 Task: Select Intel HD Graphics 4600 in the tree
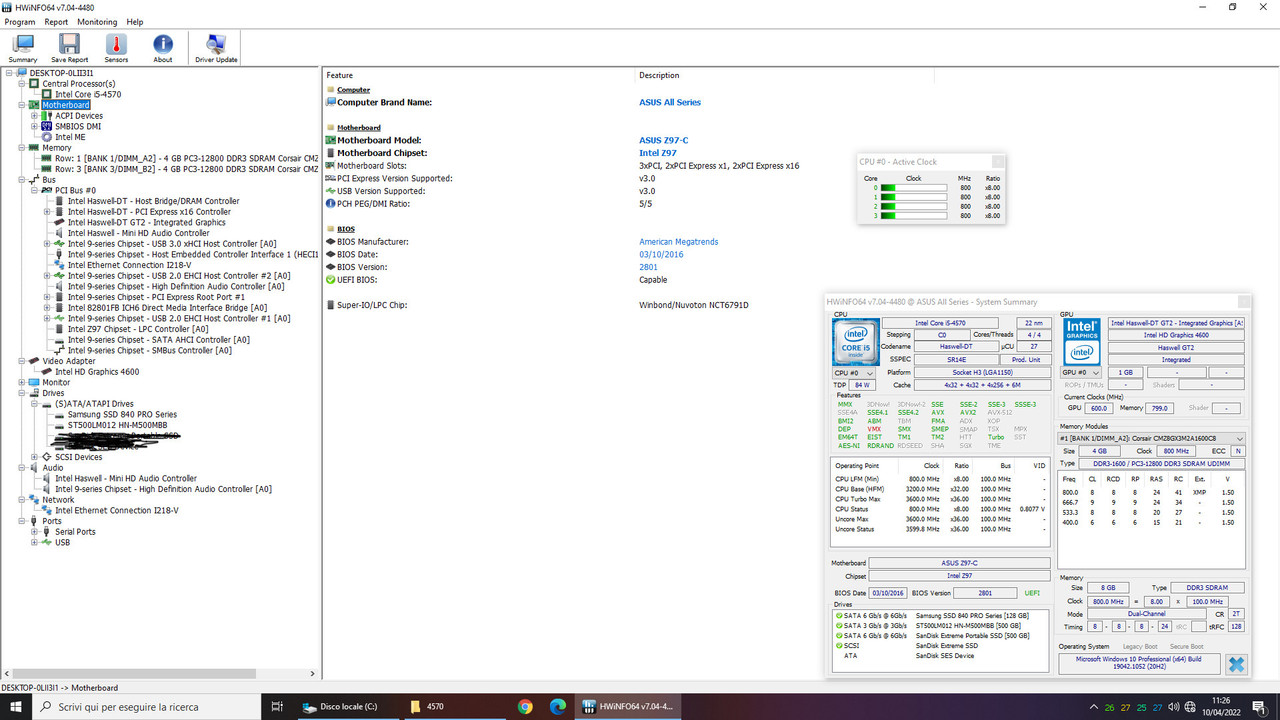click(x=97, y=372)
